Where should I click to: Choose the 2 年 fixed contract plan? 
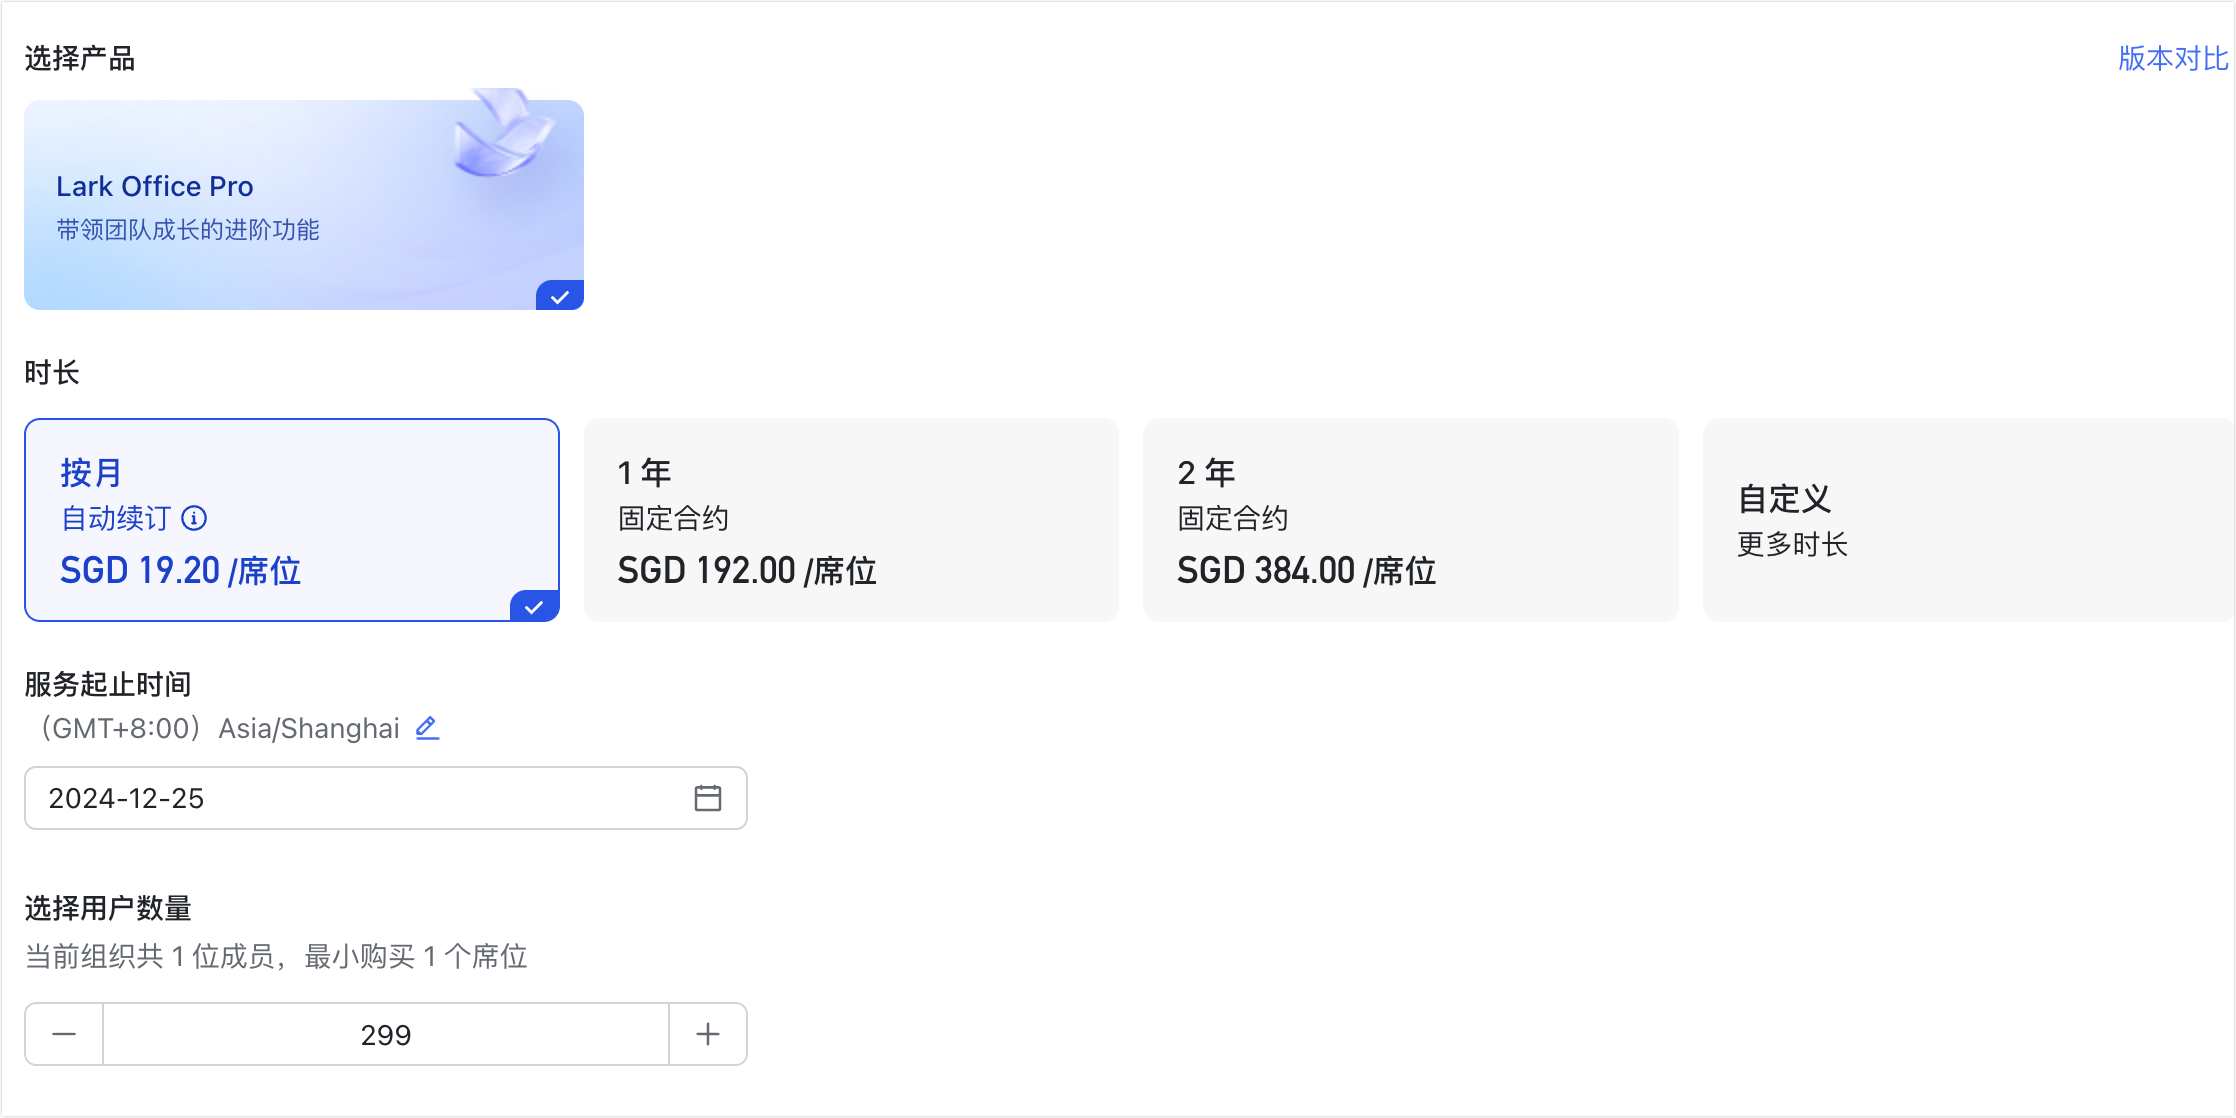pyautogui.click(x=1410, y=520)
